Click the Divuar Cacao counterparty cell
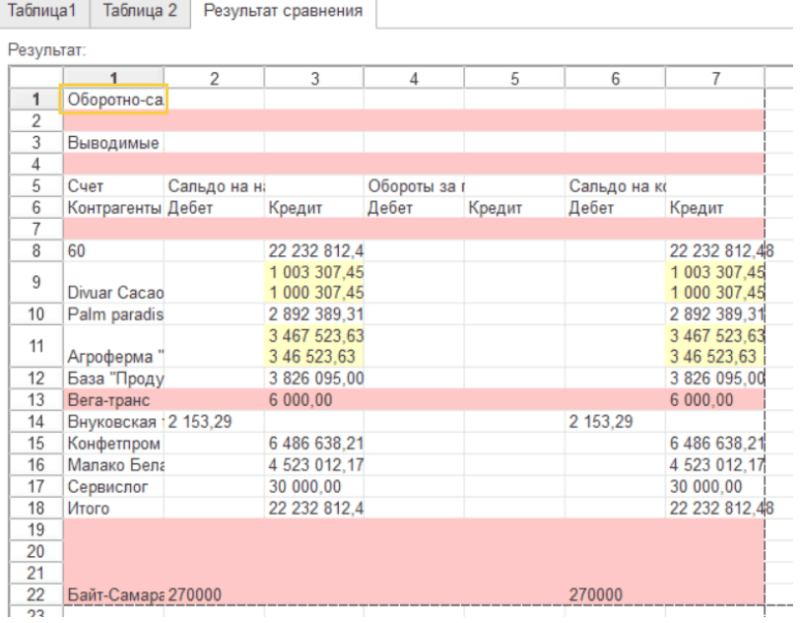800x623 pixels. click(x=113, y=292)
